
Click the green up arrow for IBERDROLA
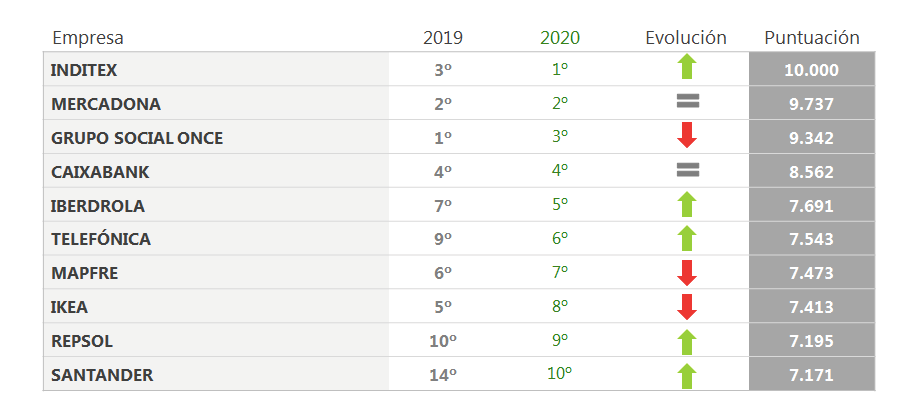click(686, 205)
